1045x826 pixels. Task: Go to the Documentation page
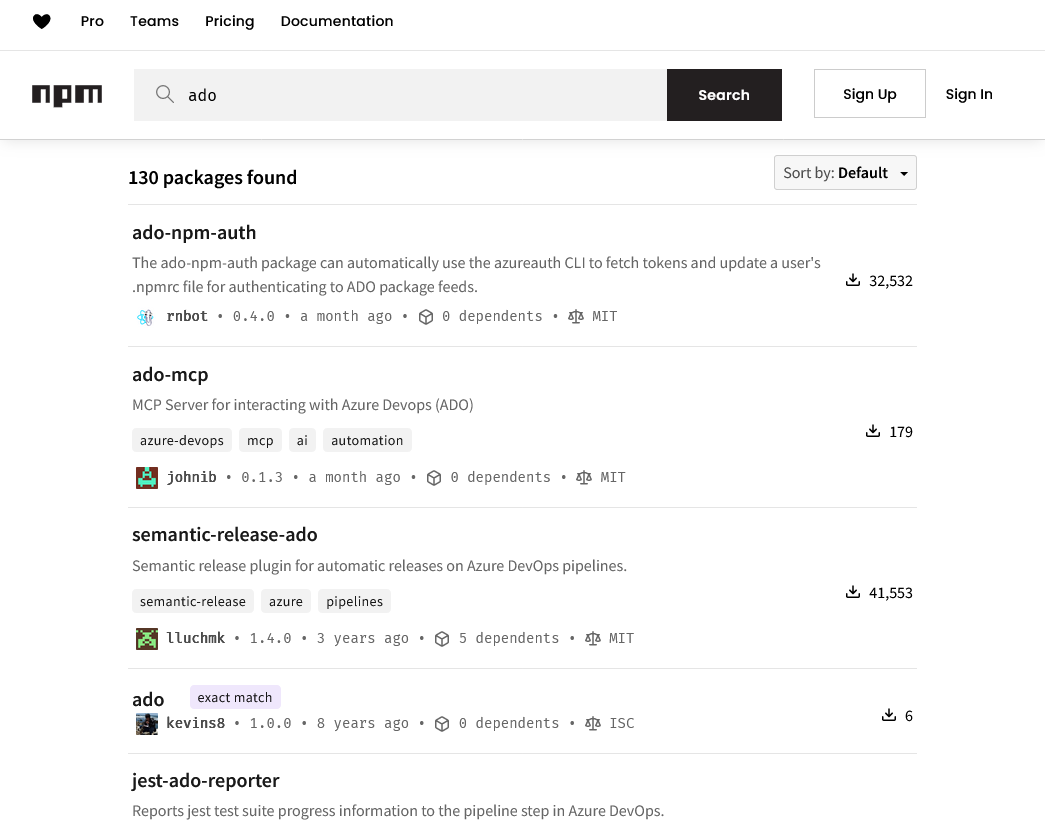click(337, 21)
